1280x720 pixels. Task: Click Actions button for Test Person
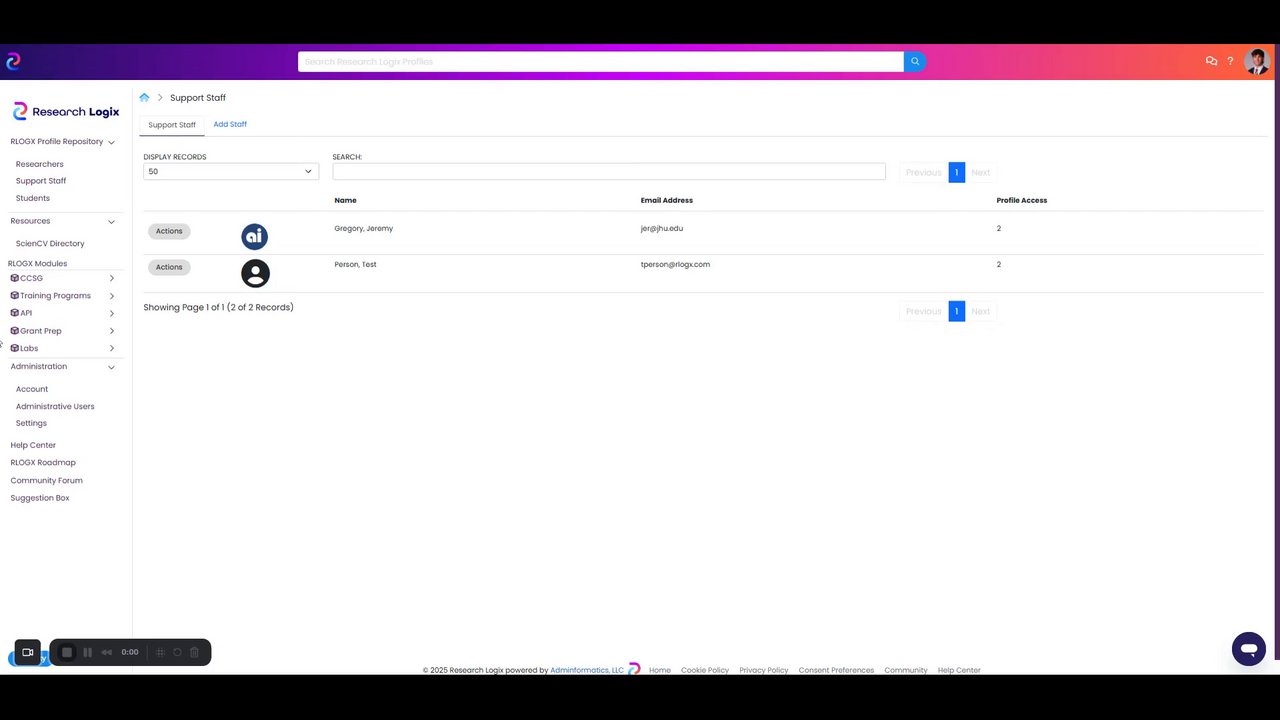[169, 267]
